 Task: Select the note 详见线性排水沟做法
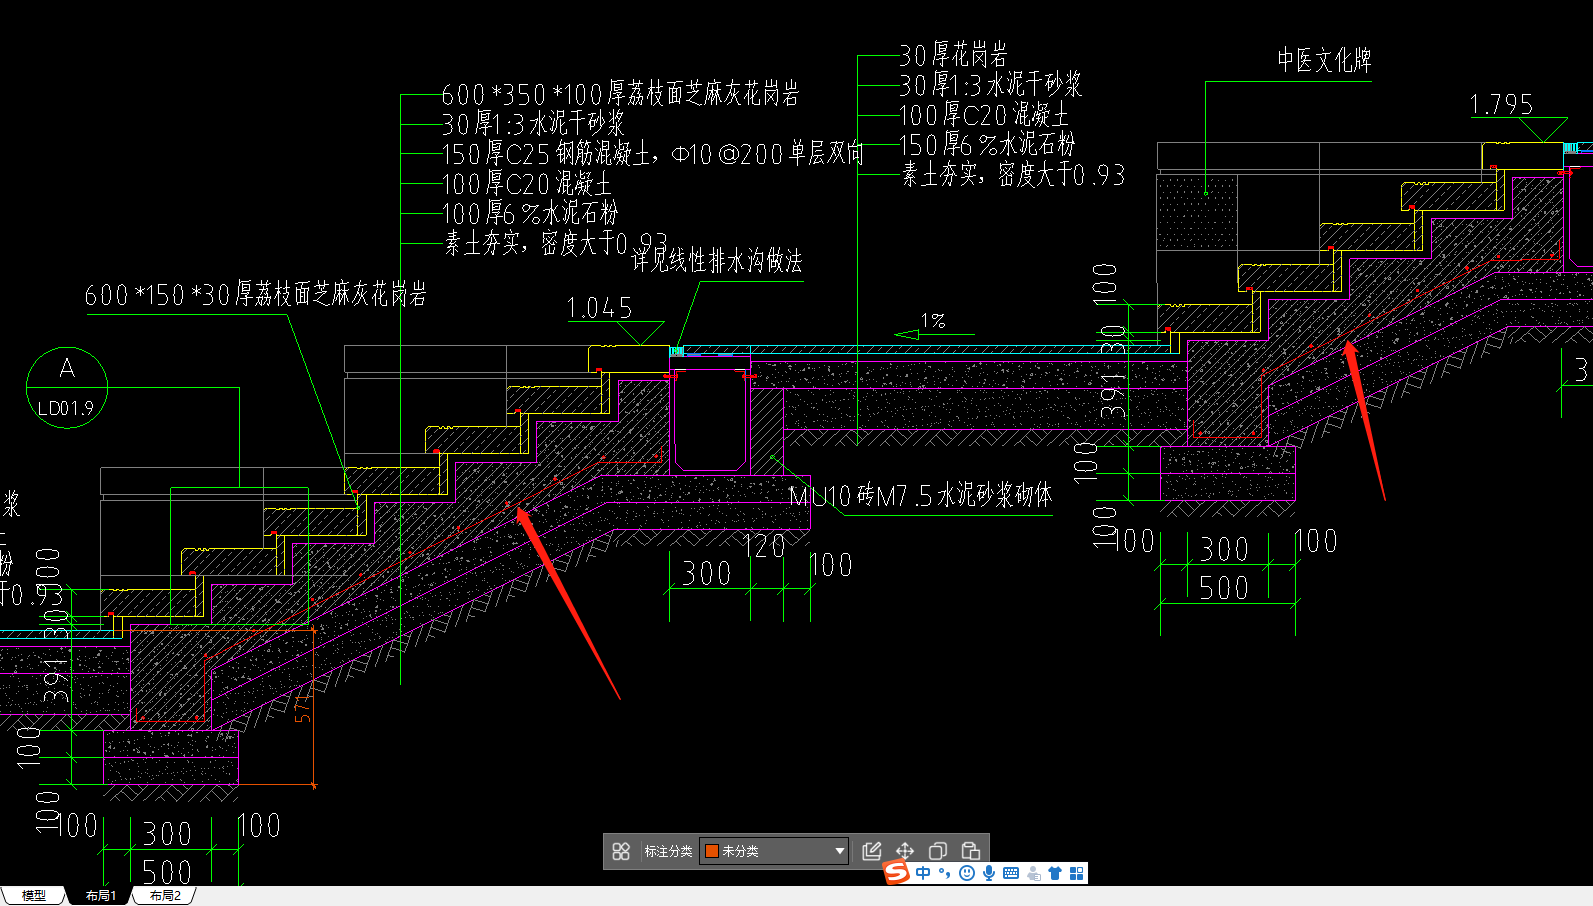(x=717, y=262)
